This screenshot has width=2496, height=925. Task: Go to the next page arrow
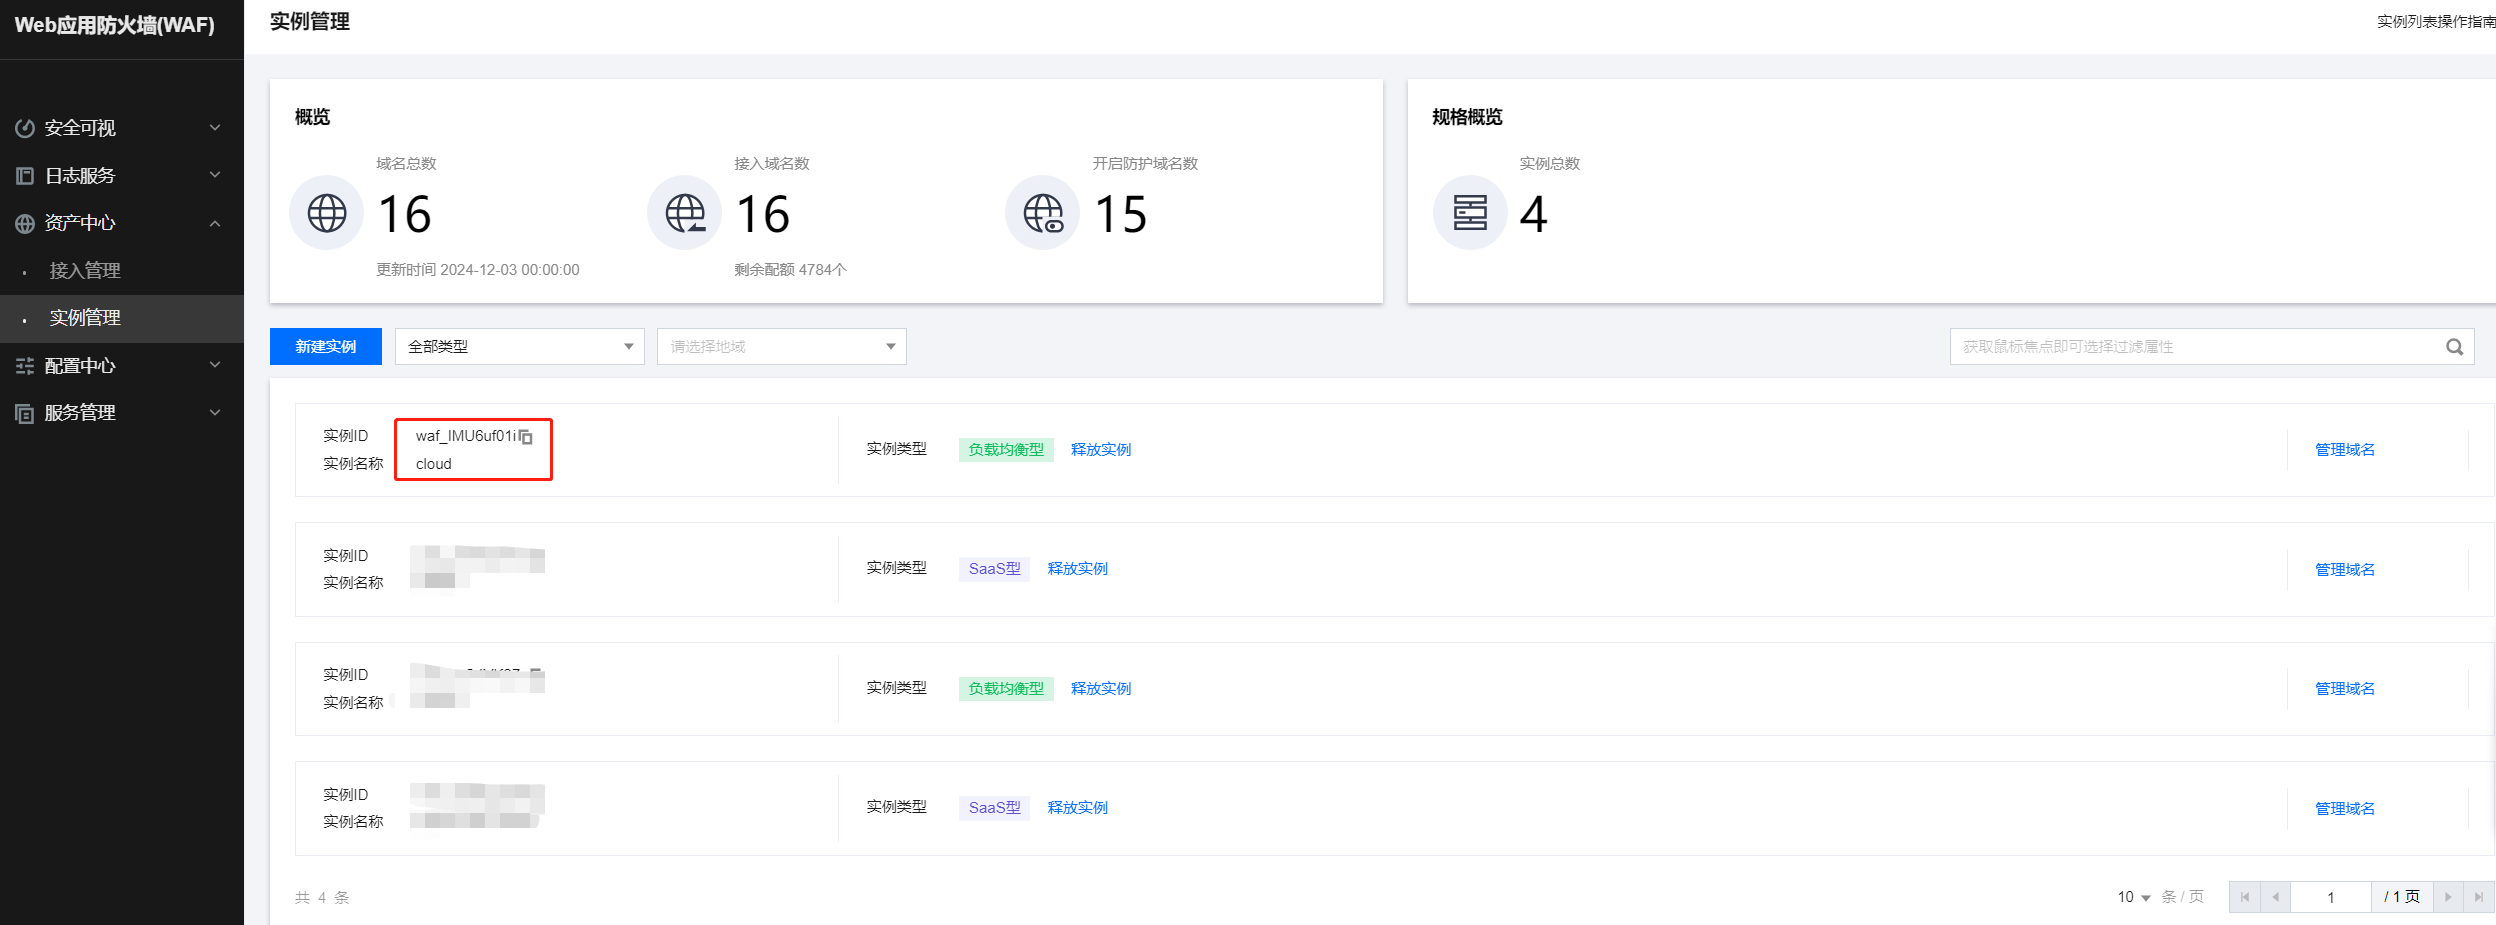coord(2448,897)
